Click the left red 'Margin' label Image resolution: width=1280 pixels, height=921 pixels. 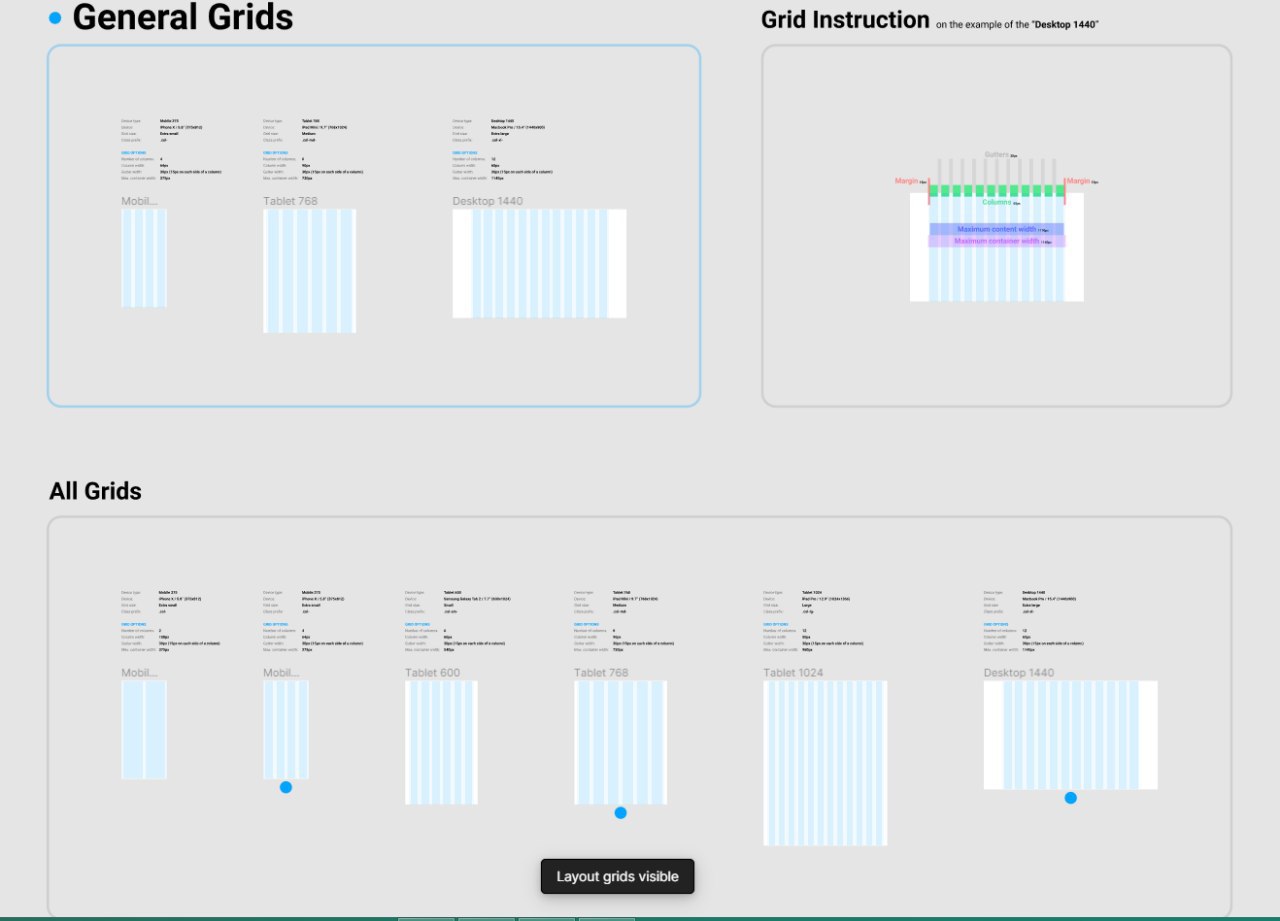point(907,181)
